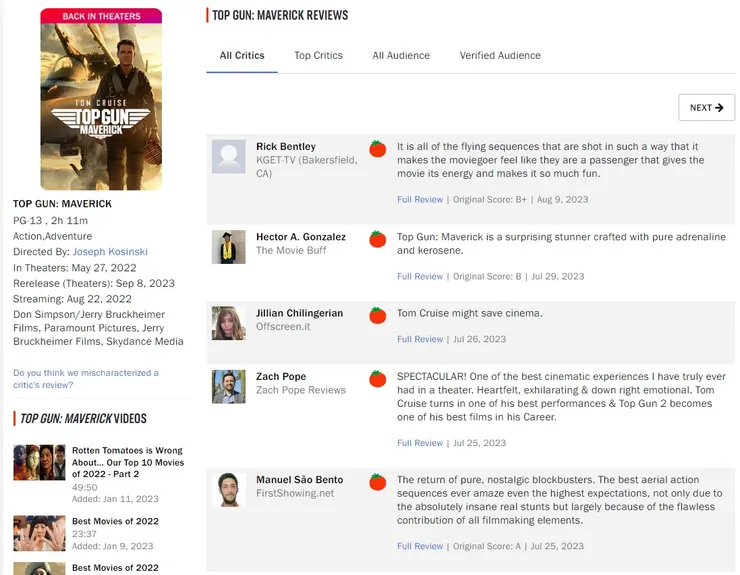740x575 pixels.
Task: Click the 'Original Score: A' text
Action: pyautogui.click(x=487, y=546)
